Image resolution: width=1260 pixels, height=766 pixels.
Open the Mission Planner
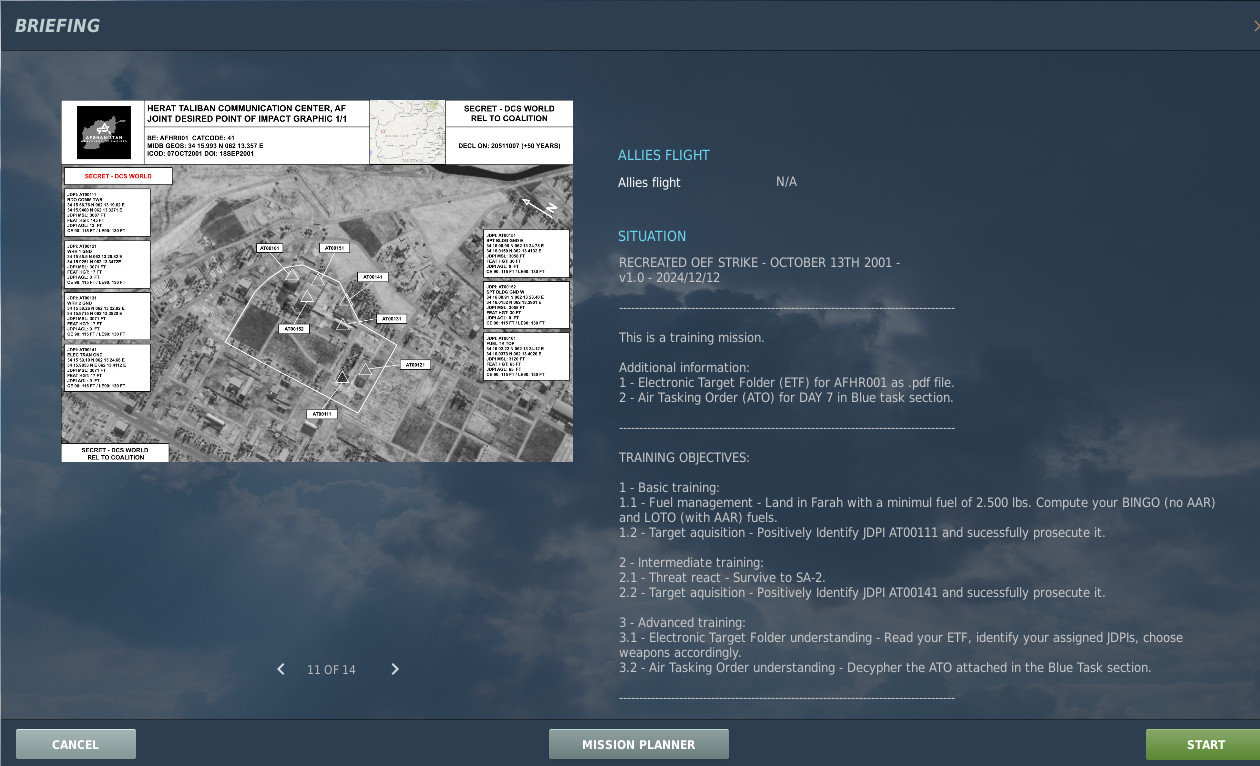tap(638, 744)
